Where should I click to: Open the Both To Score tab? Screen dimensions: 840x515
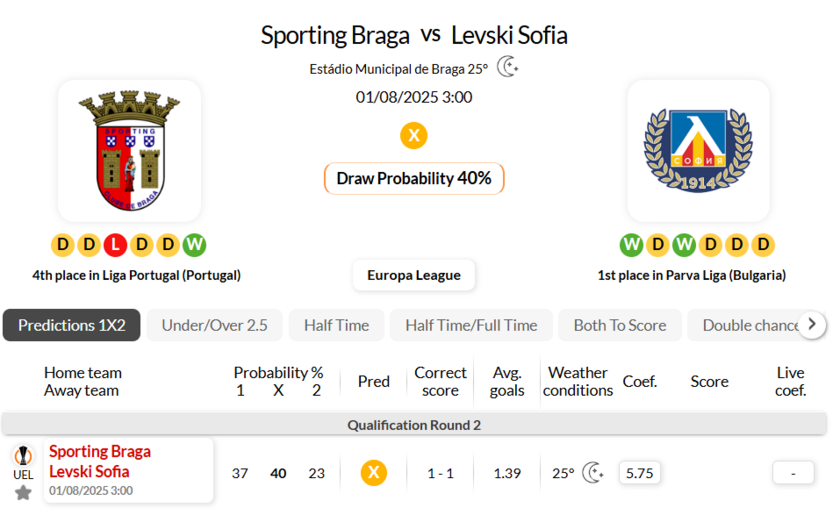coord(620,325)
